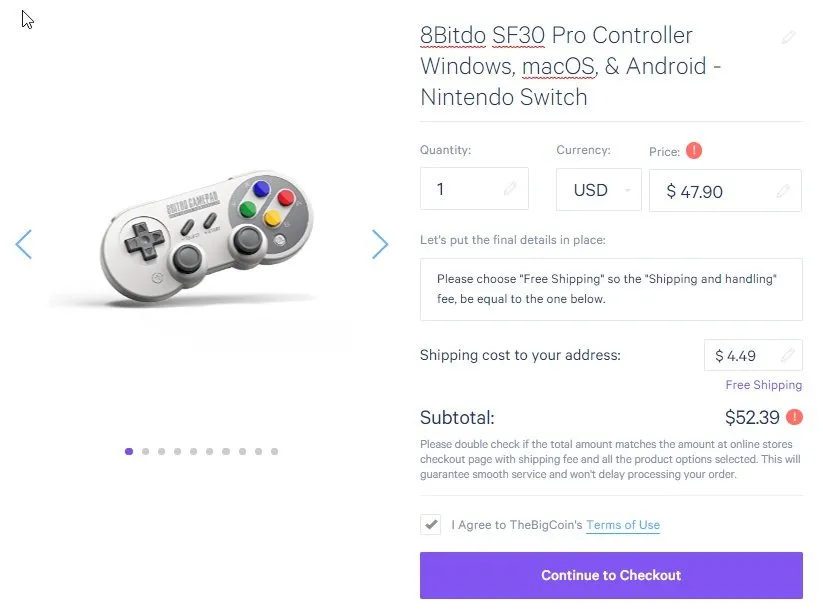Click the final details notes text box
The height and width of the screenshot is (615, 823).
pos(611,288)
